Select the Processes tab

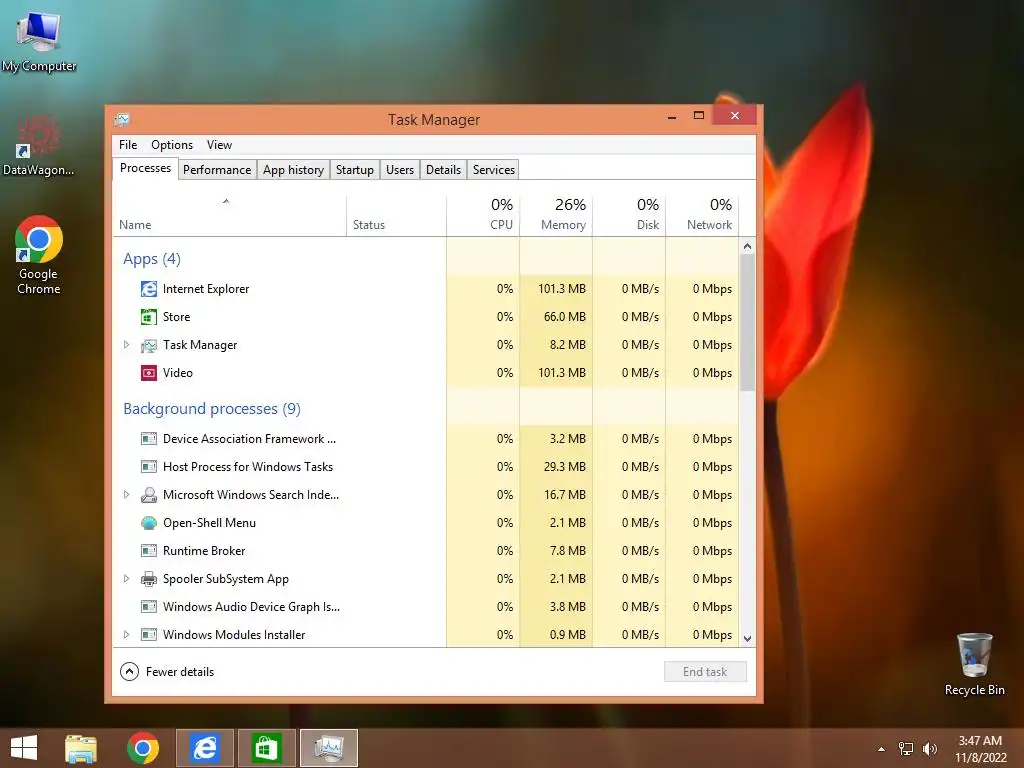pyautogui.click(x=146, y=168)
